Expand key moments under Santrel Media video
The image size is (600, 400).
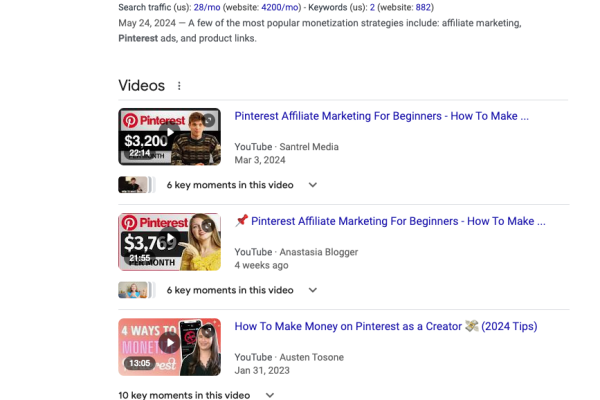pyautogui.click(x=313, y=185)
